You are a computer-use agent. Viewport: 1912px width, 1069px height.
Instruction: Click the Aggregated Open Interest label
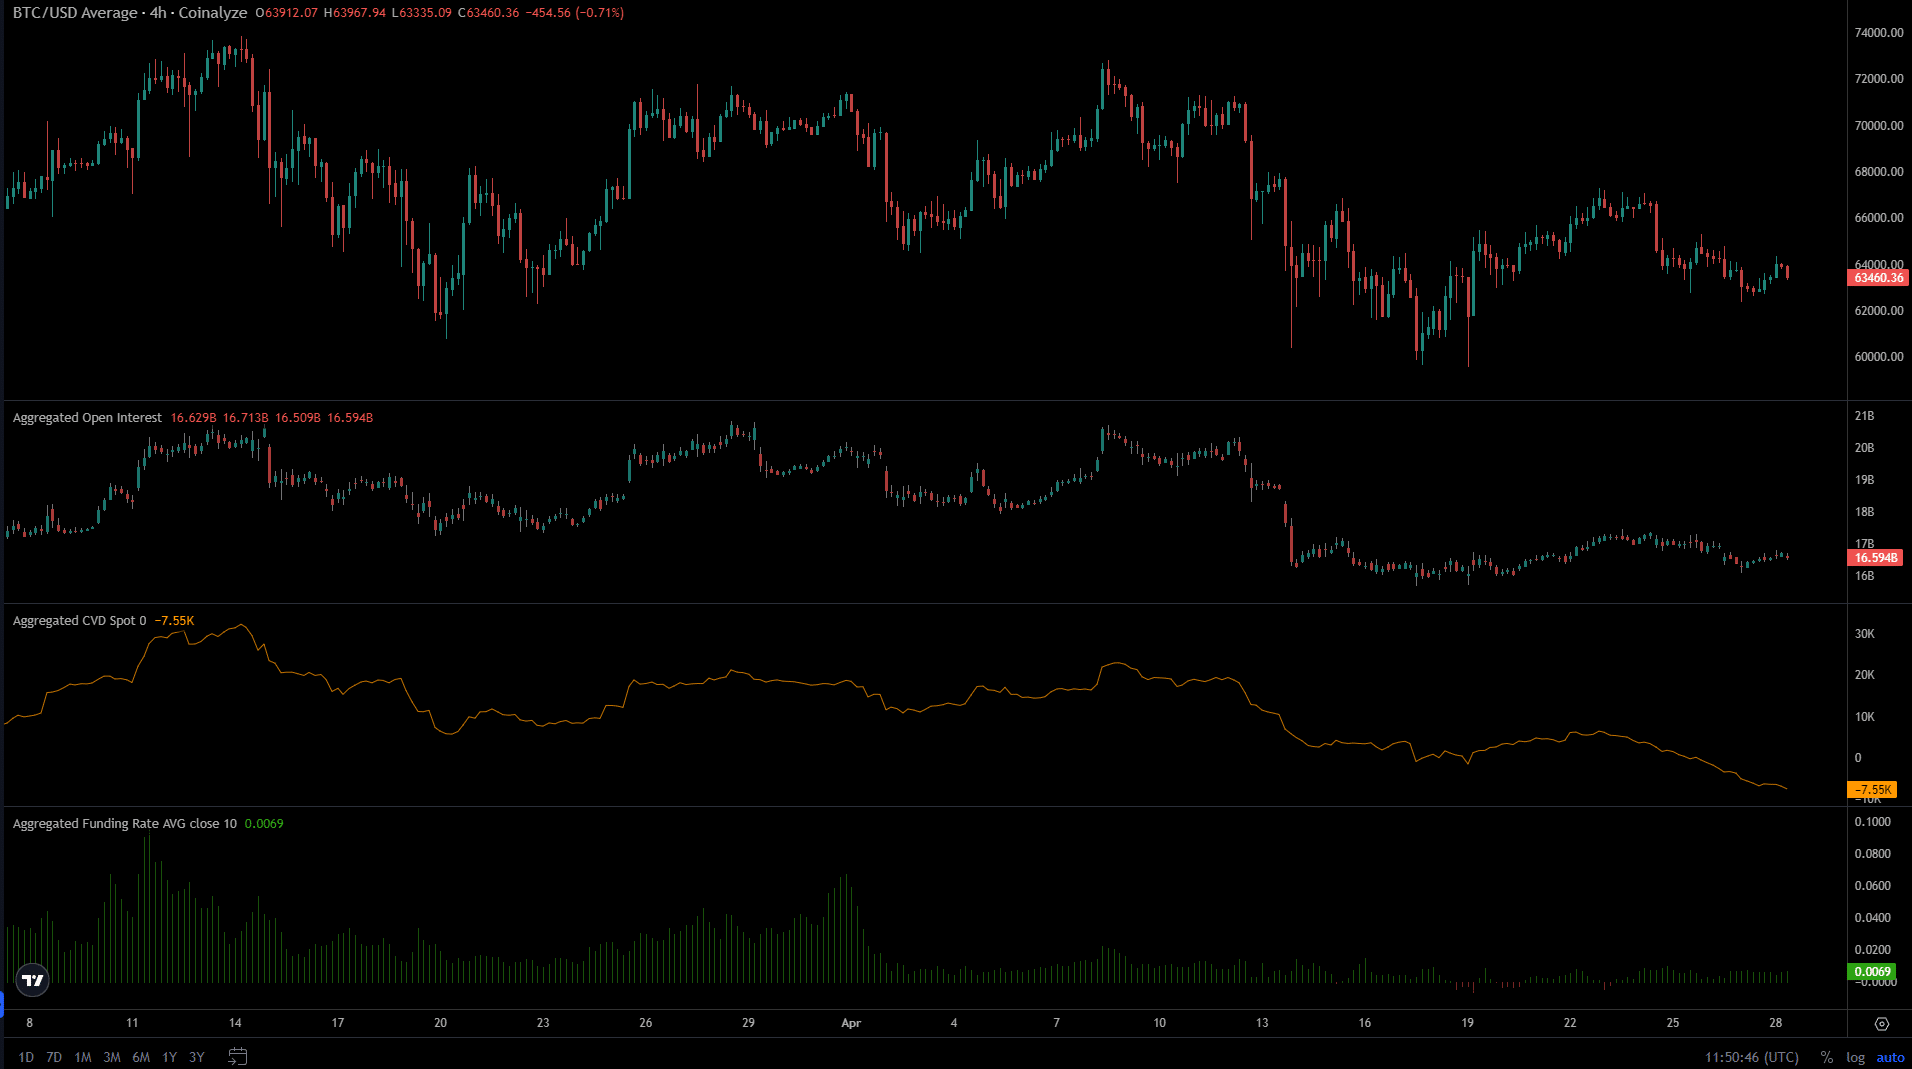87,418
